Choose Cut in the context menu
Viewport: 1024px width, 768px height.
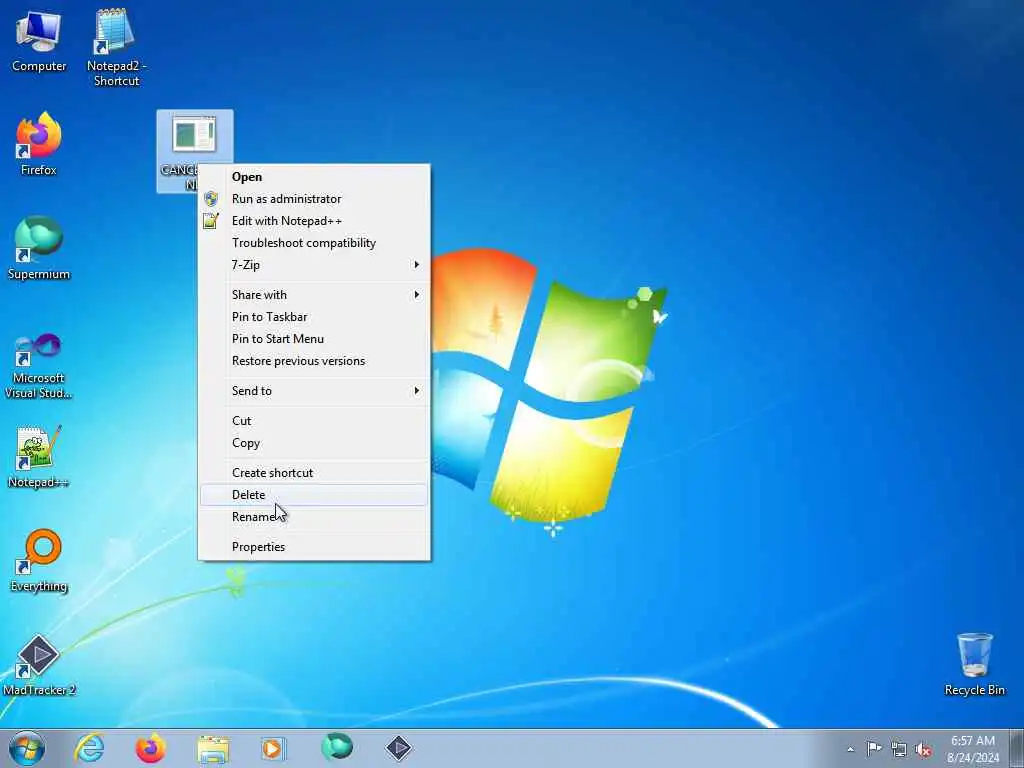[313, 421]
